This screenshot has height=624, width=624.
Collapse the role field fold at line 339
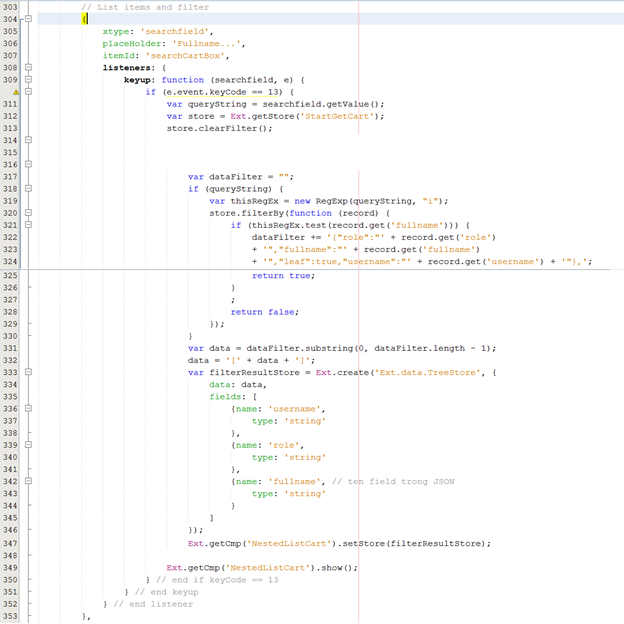click(x=28, y=445)
